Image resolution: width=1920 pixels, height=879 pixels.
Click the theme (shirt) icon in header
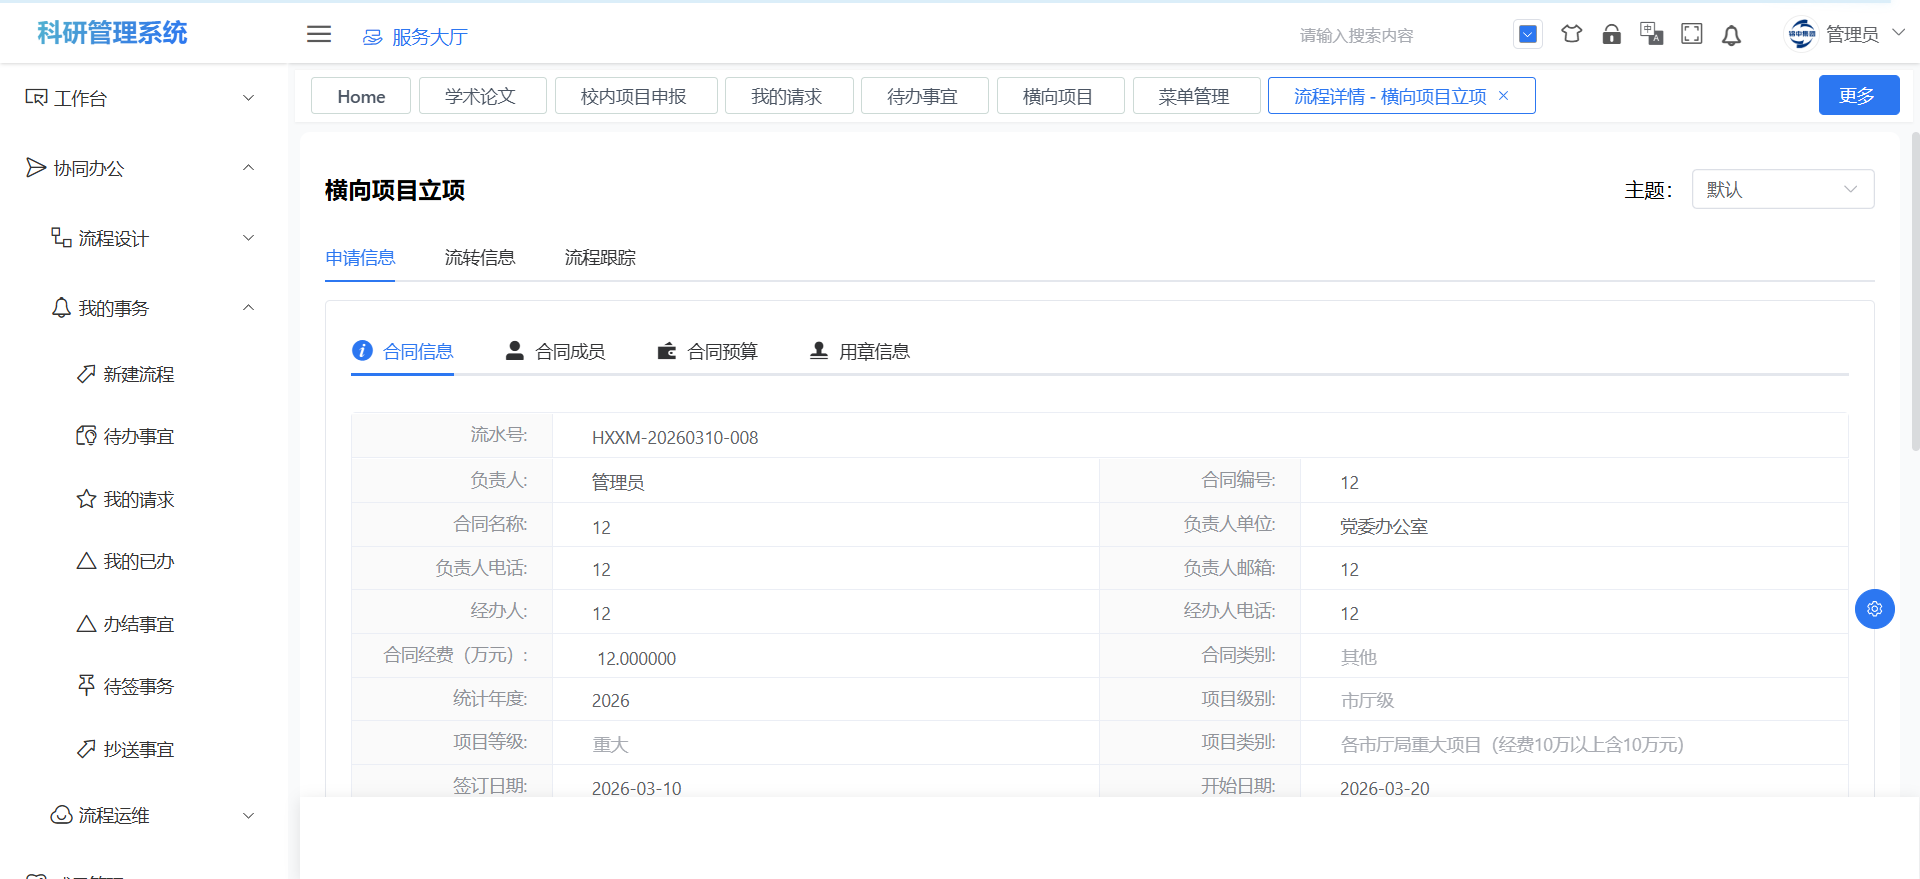(x=1571, y=34)
